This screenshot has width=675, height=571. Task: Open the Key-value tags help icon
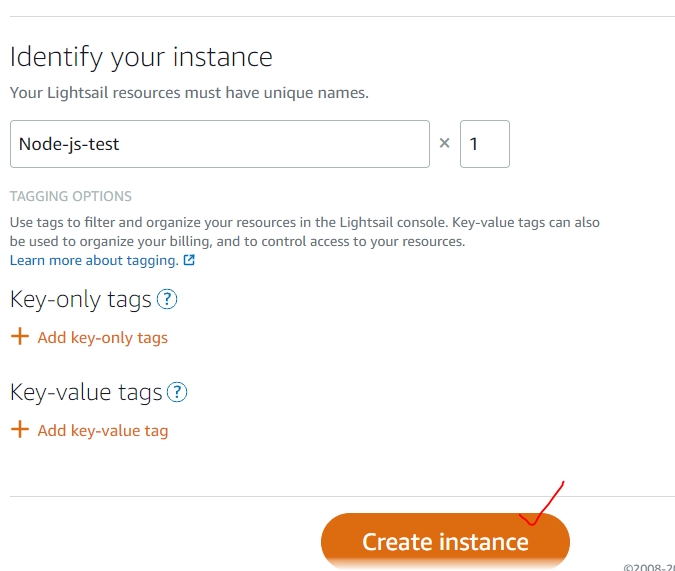(178, 393)
